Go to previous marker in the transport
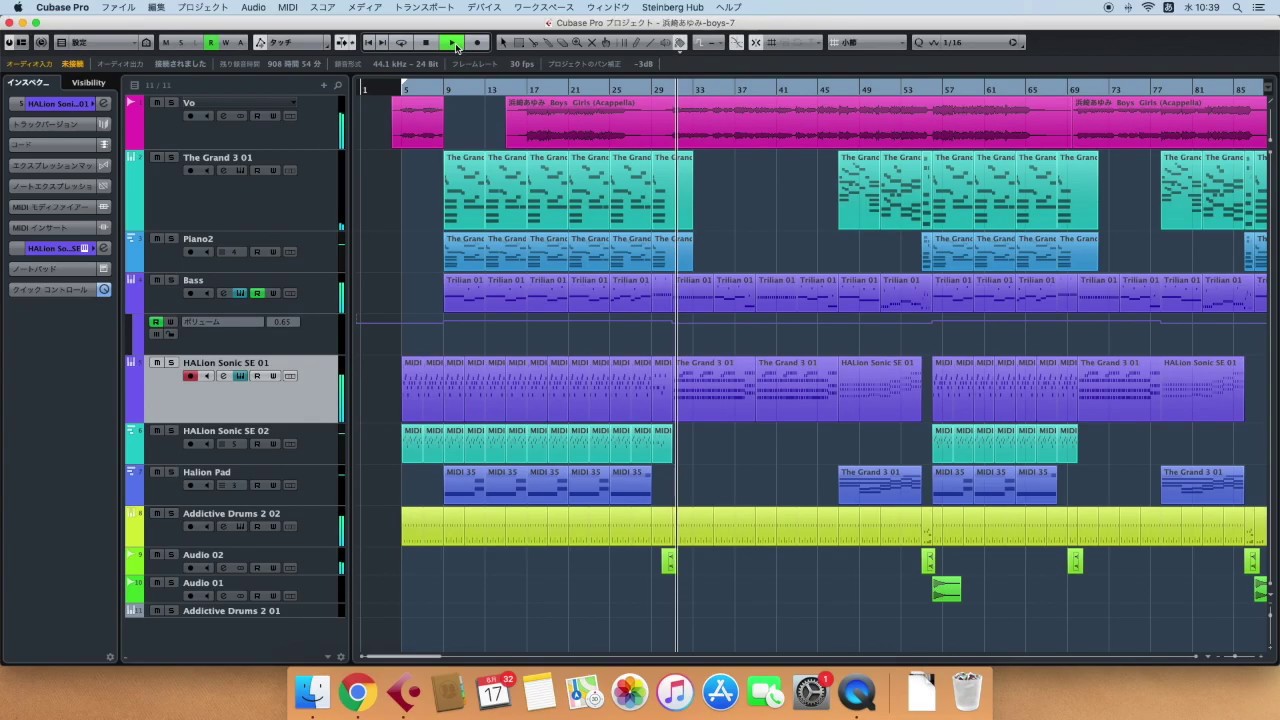1280x720 pixels. coord(369,43)
